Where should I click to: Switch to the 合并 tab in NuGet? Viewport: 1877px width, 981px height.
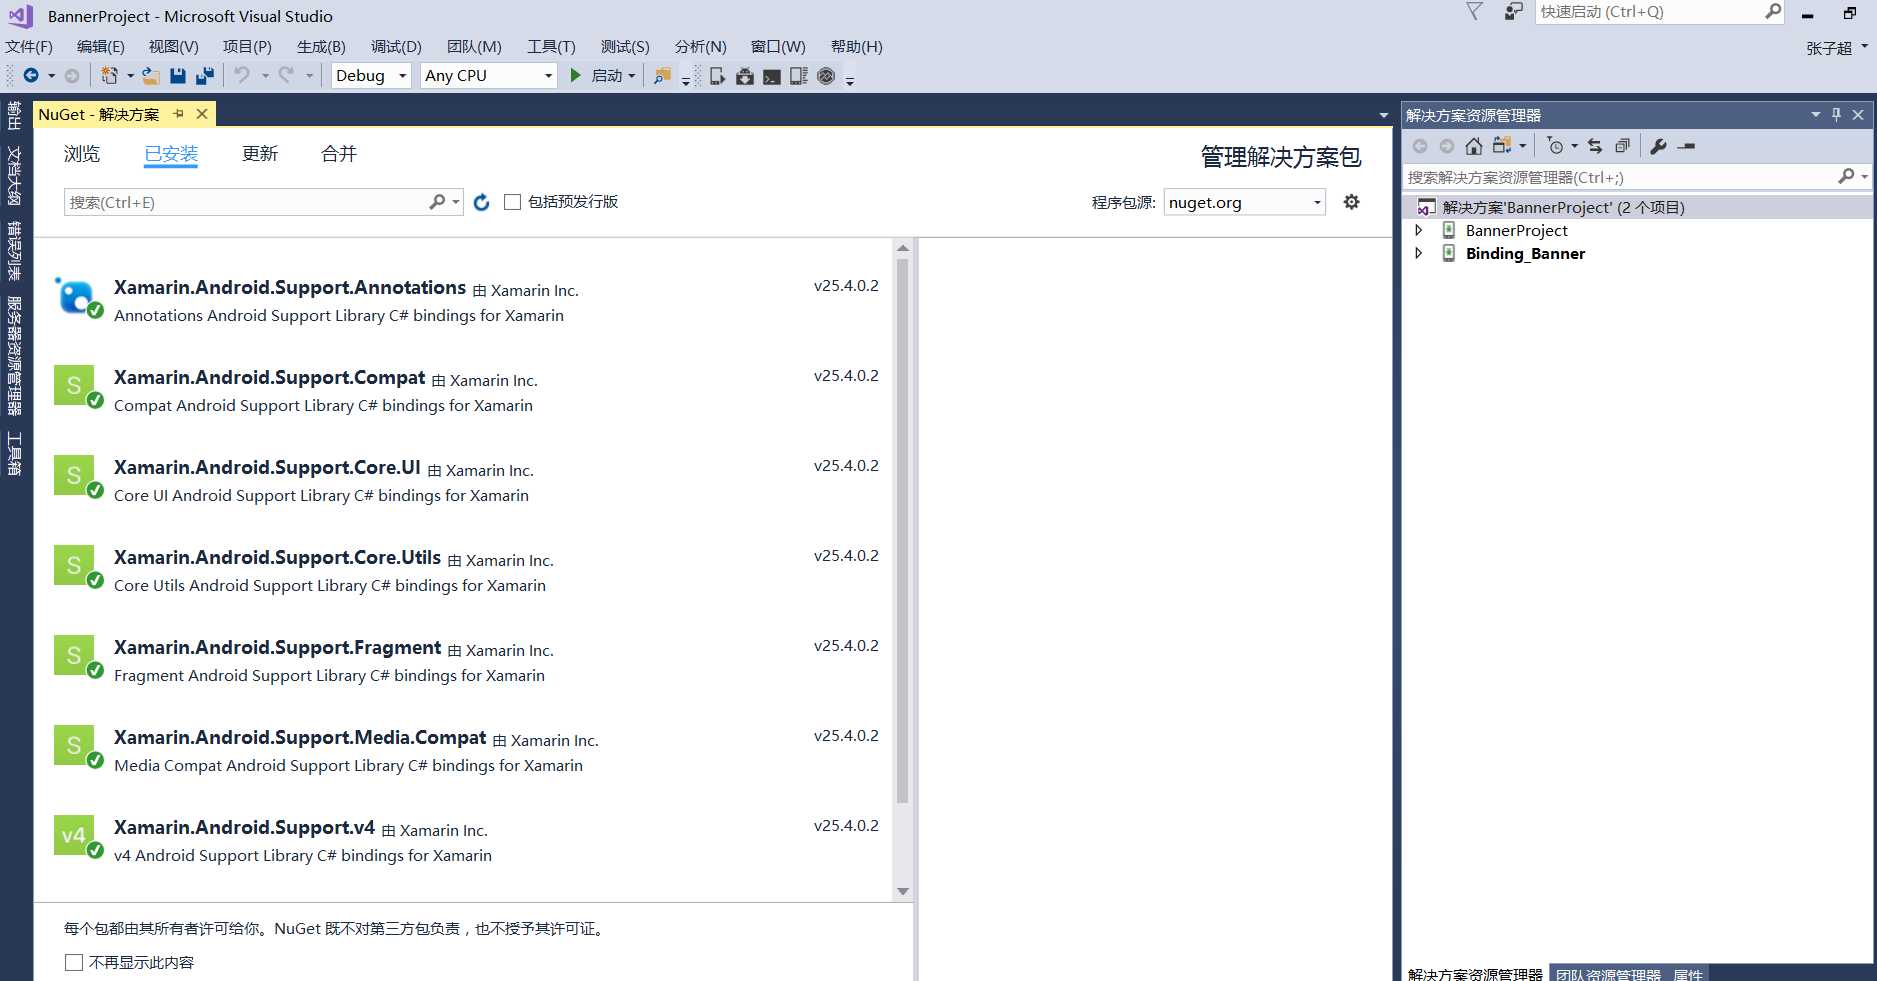pos(339,154)
